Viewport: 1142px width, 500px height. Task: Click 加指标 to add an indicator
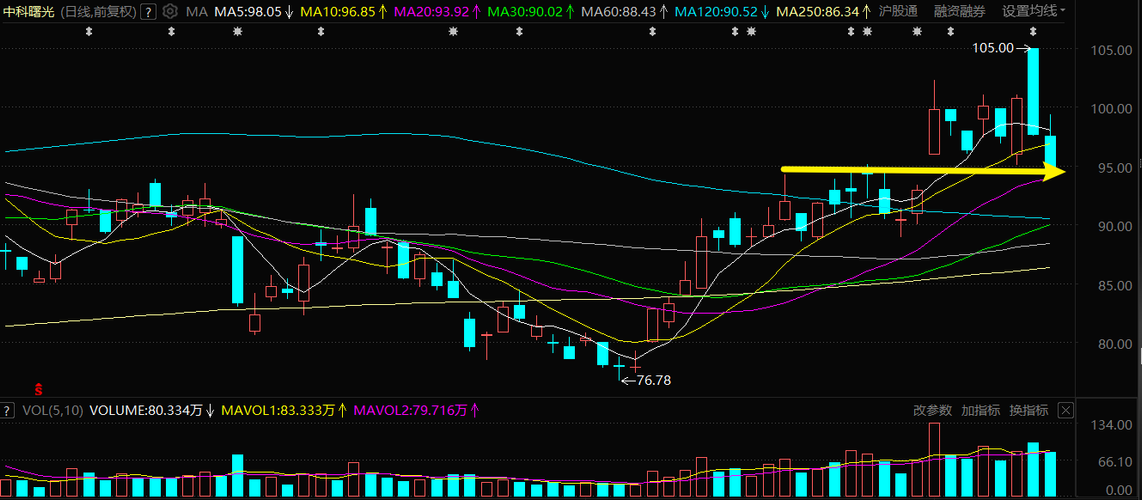click(980, 410)
